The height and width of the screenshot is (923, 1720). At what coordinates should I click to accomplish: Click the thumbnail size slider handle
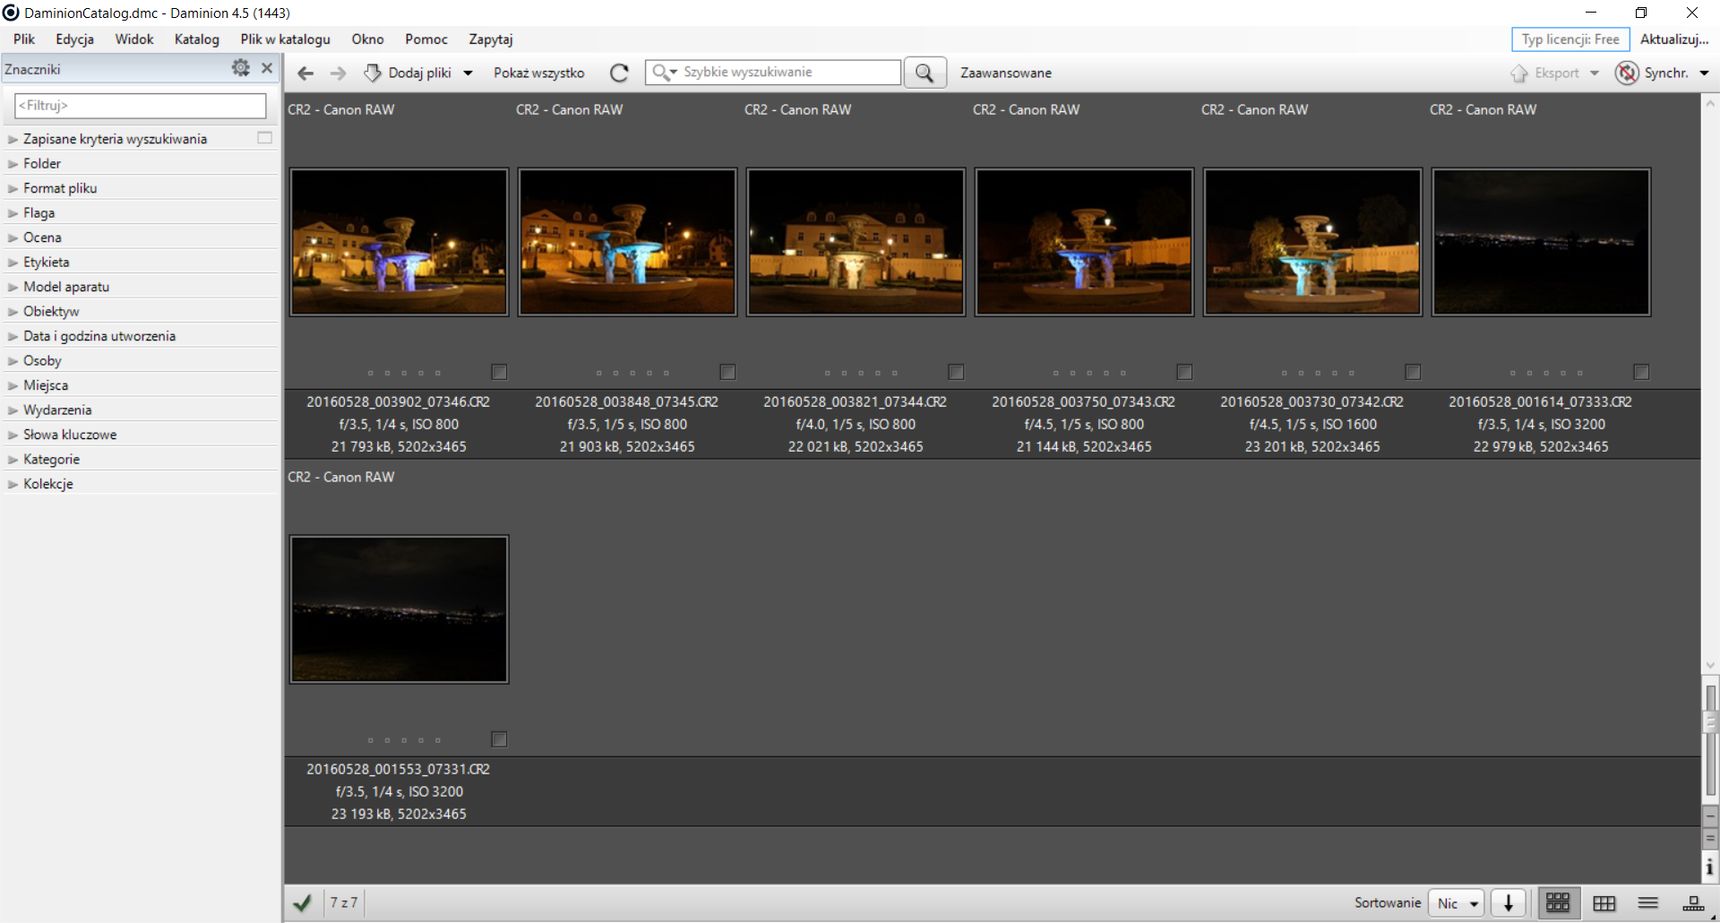1710,721
